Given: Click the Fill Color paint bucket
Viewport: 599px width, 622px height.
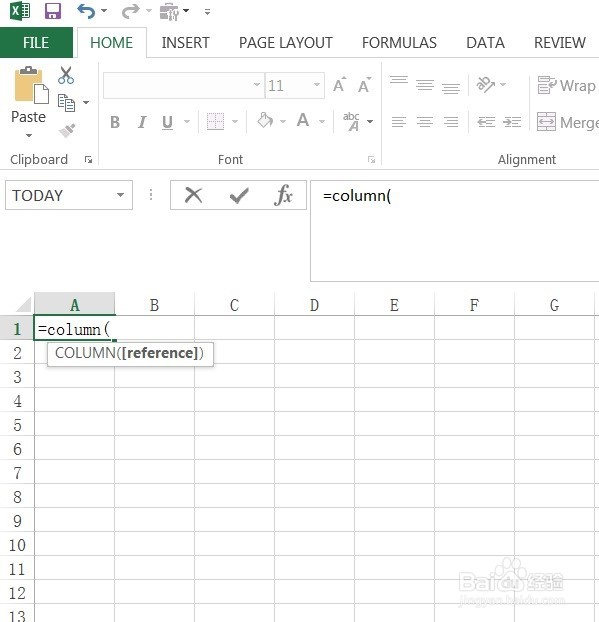Looking at the screenshot, I should 265,120.
